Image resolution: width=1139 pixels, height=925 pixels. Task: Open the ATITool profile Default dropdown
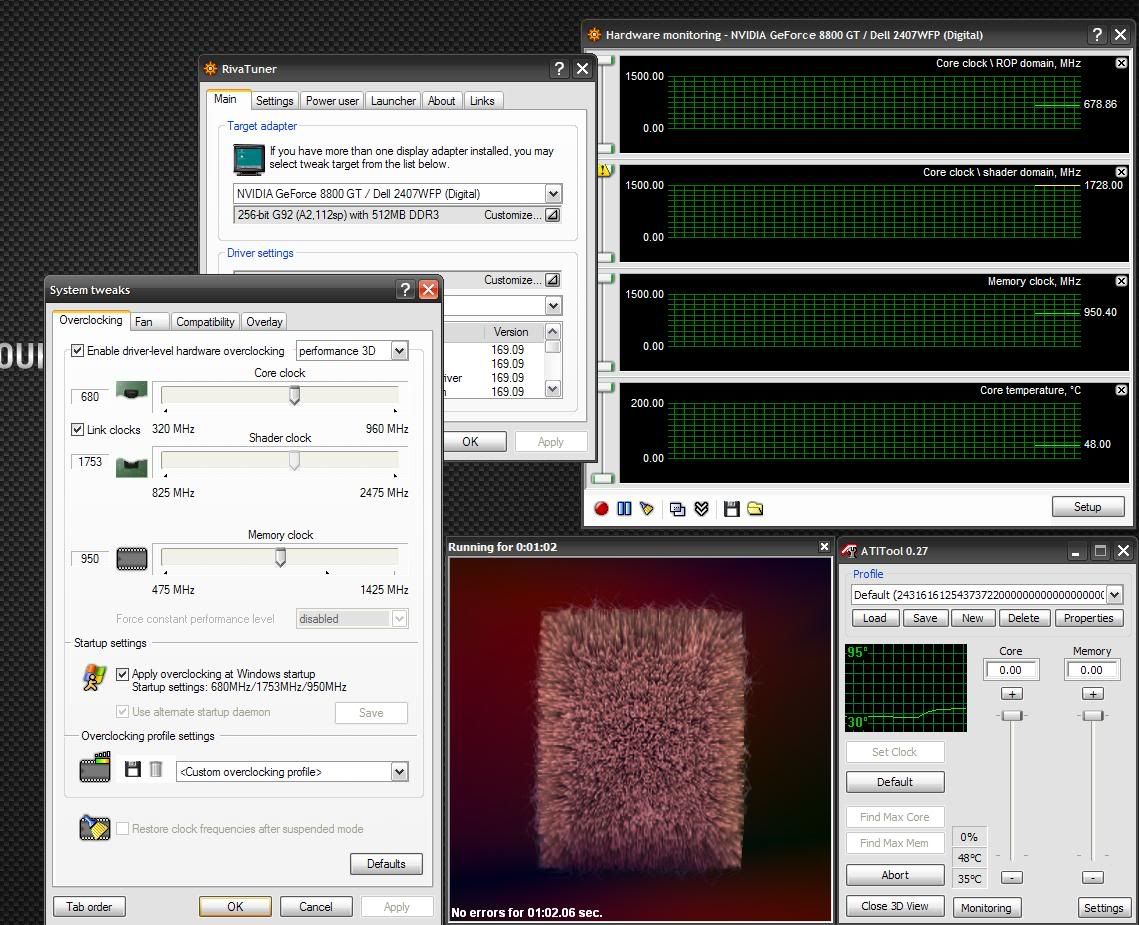pos(1114,595)
